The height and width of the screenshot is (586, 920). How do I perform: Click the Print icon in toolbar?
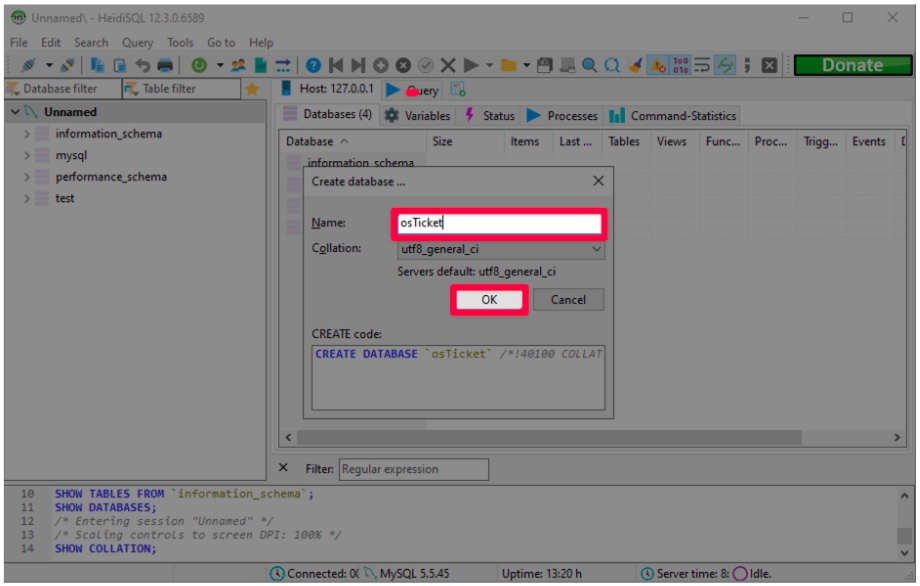(165, 65)
